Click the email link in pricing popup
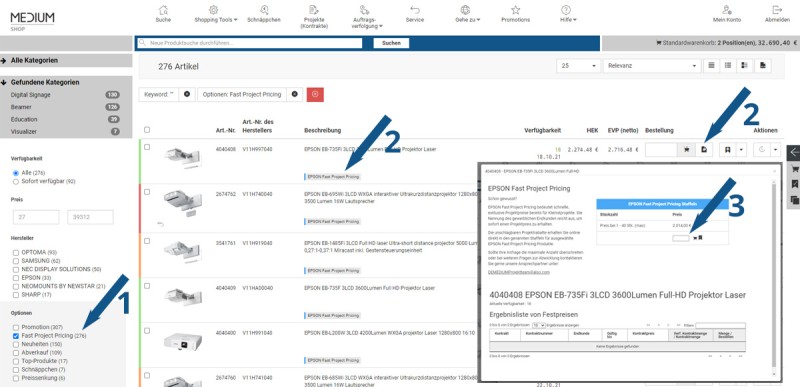This screenshot has height=387, width=800. click(x=519, y=272)
